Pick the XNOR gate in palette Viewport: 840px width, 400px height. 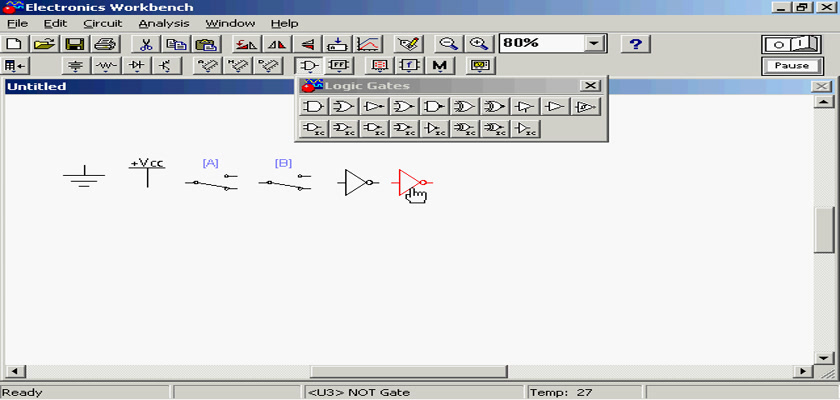click(494, 107)
